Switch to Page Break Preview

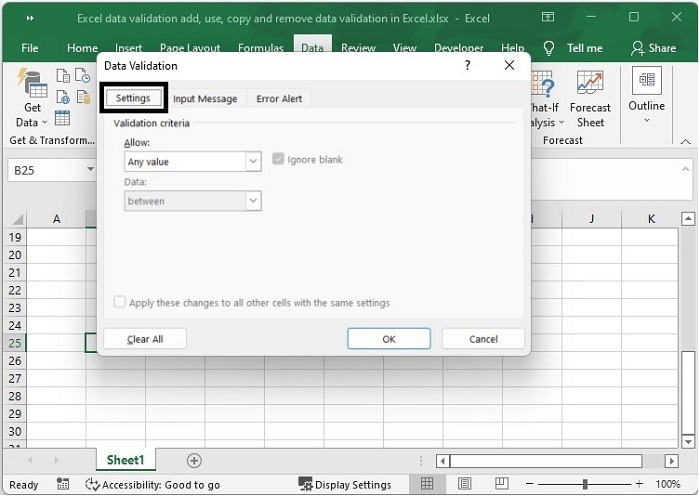[502, 484]
